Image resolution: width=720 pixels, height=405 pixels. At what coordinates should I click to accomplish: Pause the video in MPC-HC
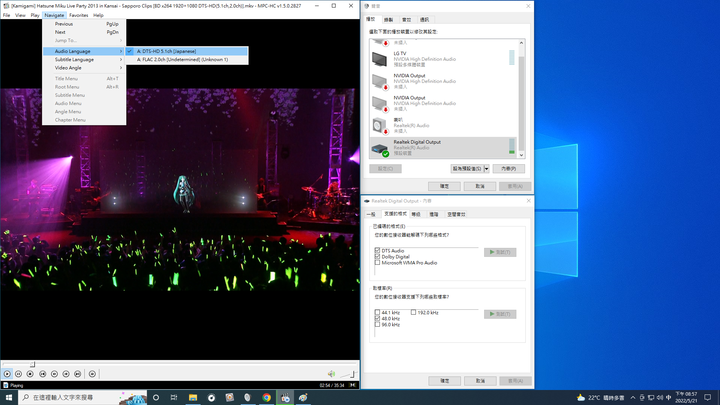18,374
